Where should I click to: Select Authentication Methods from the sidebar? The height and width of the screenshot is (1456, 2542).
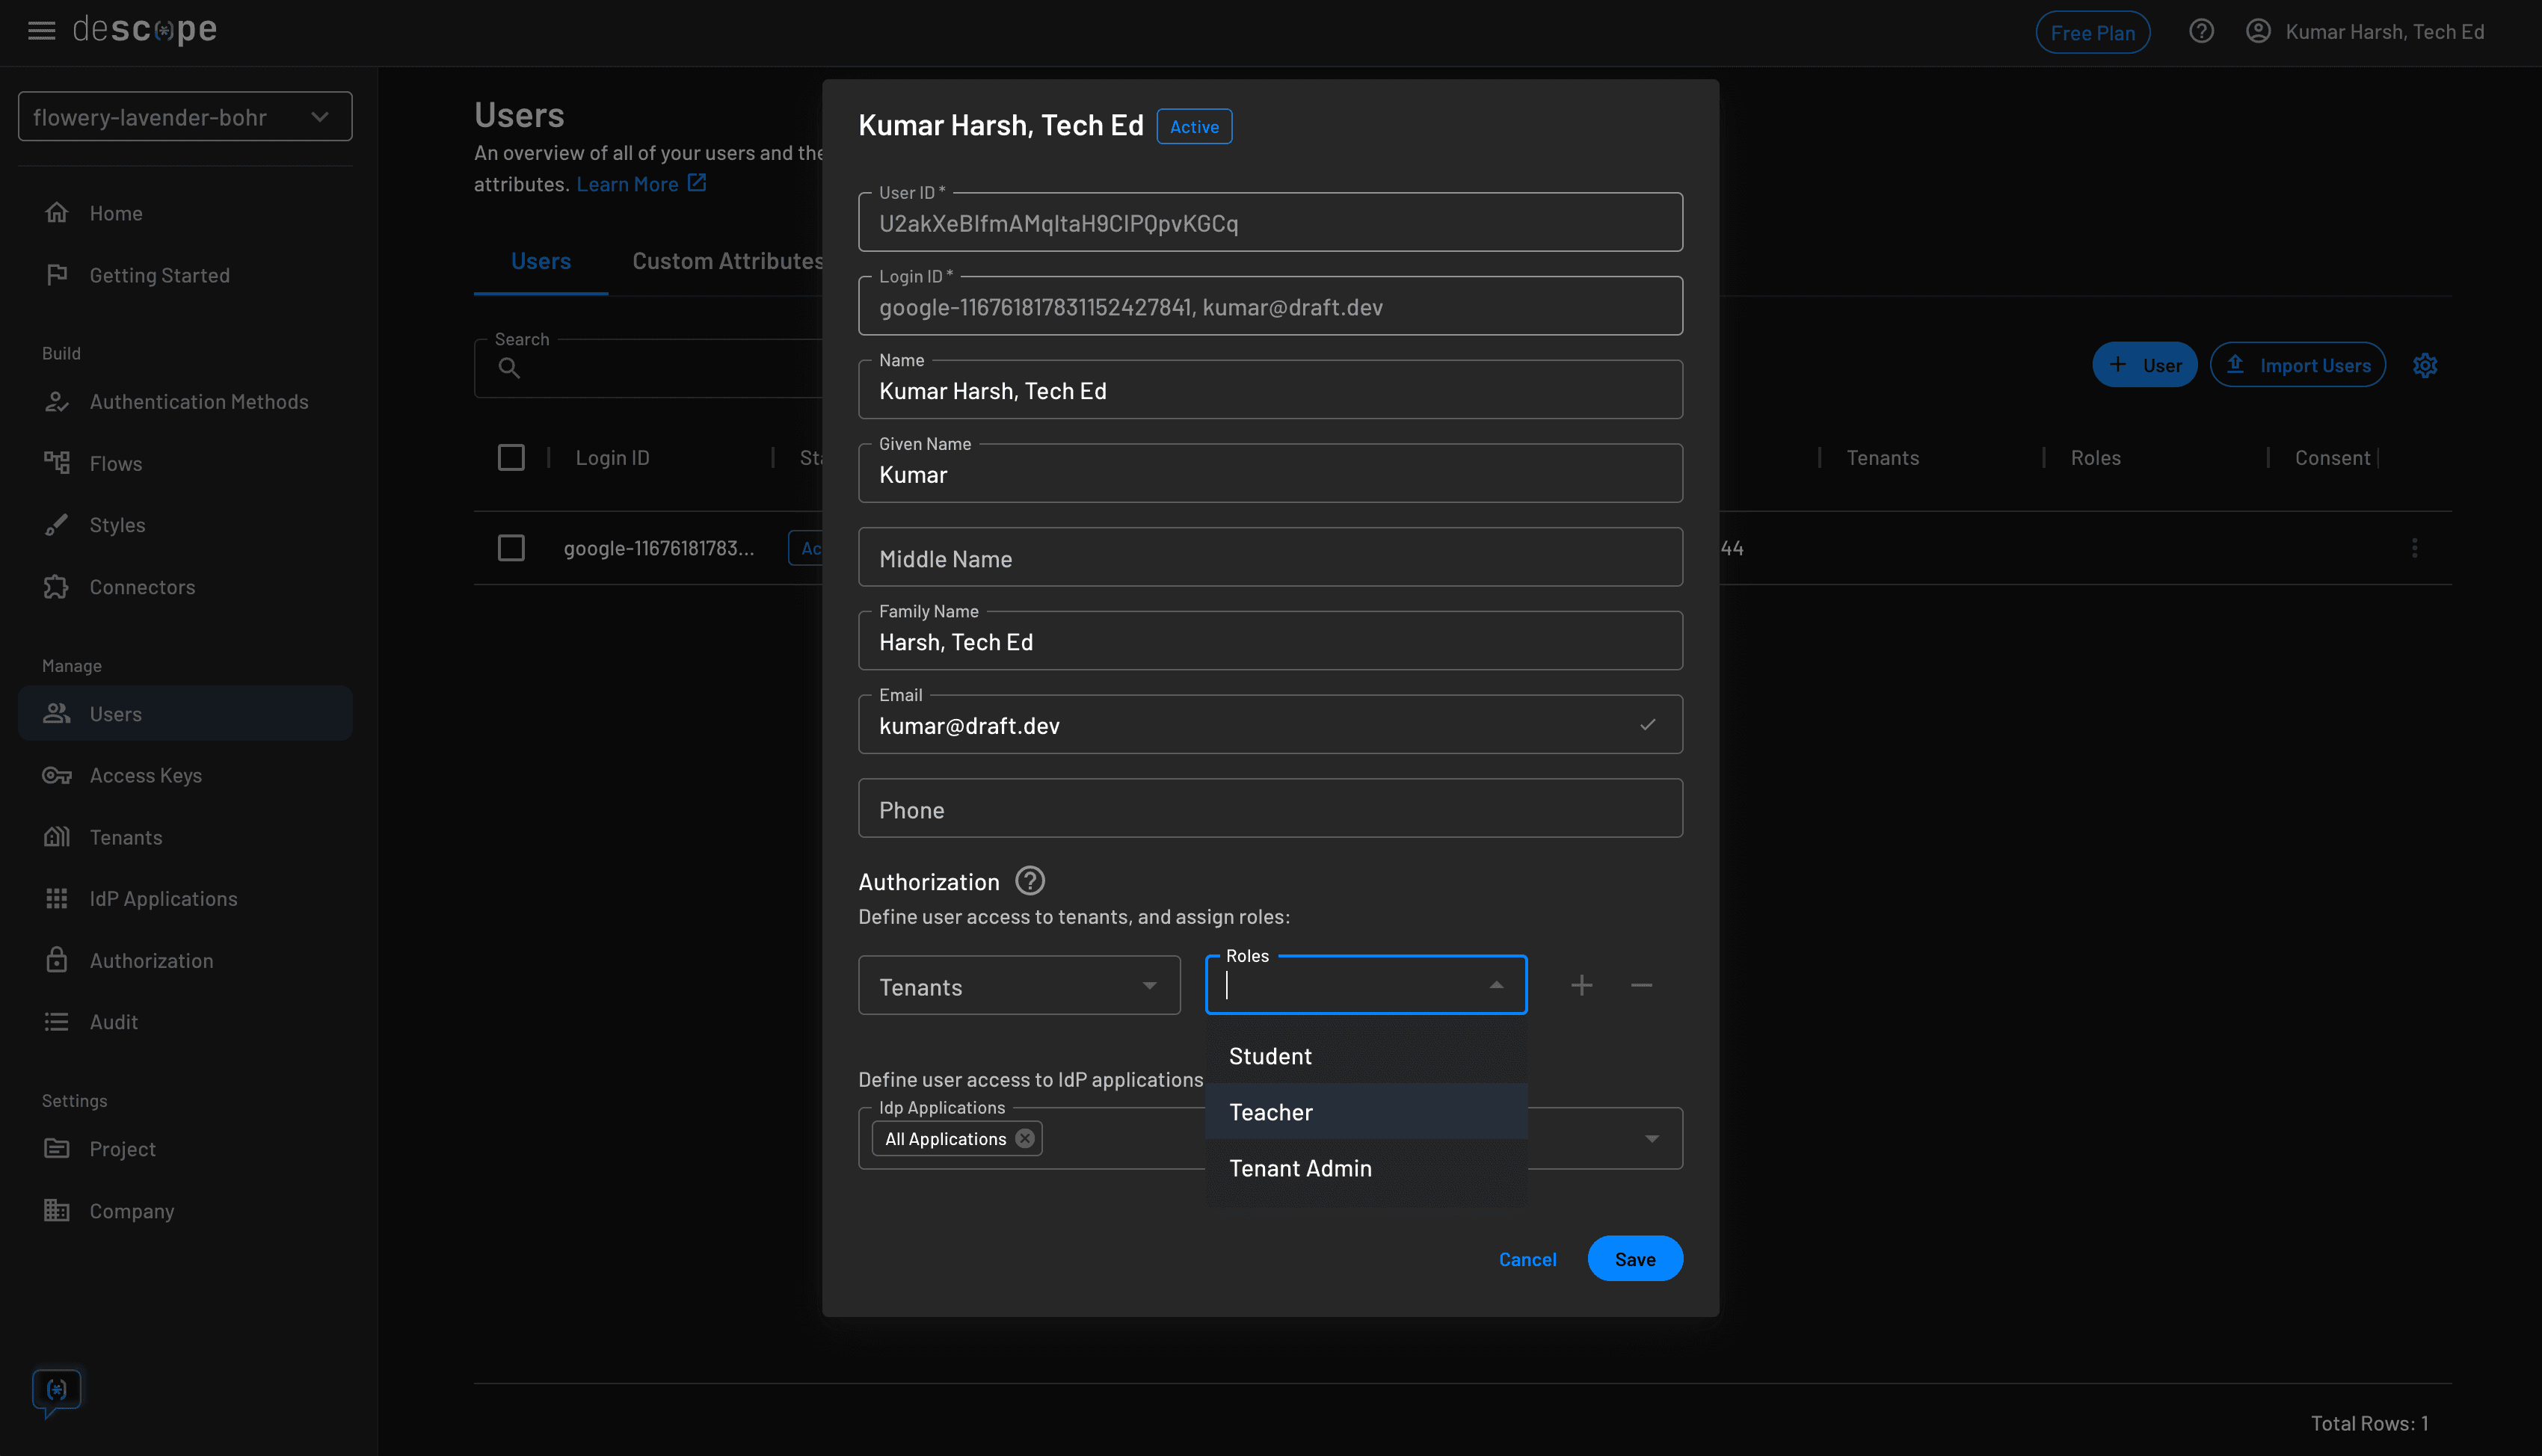[198, 401]
